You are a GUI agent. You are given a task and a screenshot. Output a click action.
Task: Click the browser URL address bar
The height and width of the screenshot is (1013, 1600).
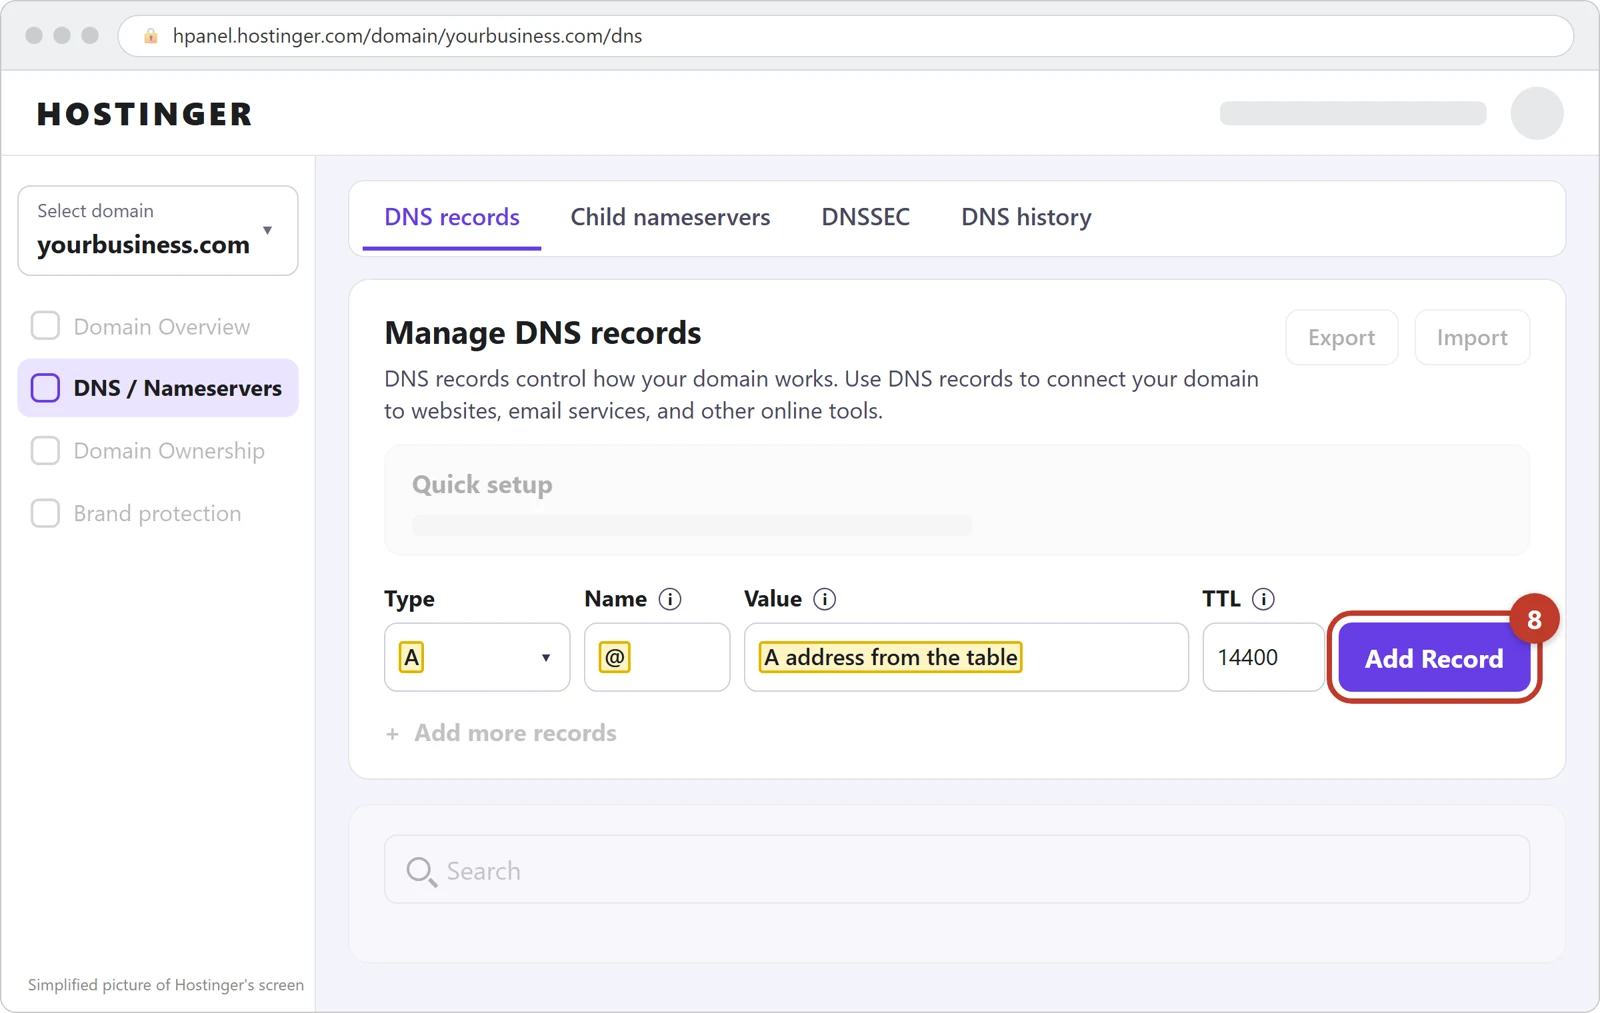846,36
